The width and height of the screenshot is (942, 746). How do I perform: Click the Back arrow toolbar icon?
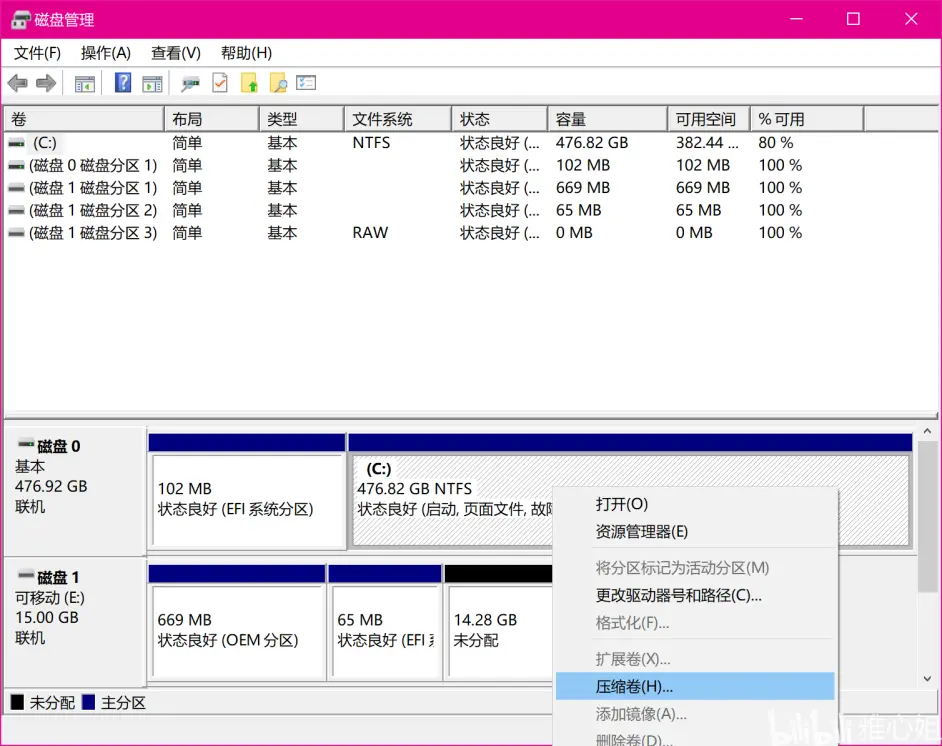point(18,83)
